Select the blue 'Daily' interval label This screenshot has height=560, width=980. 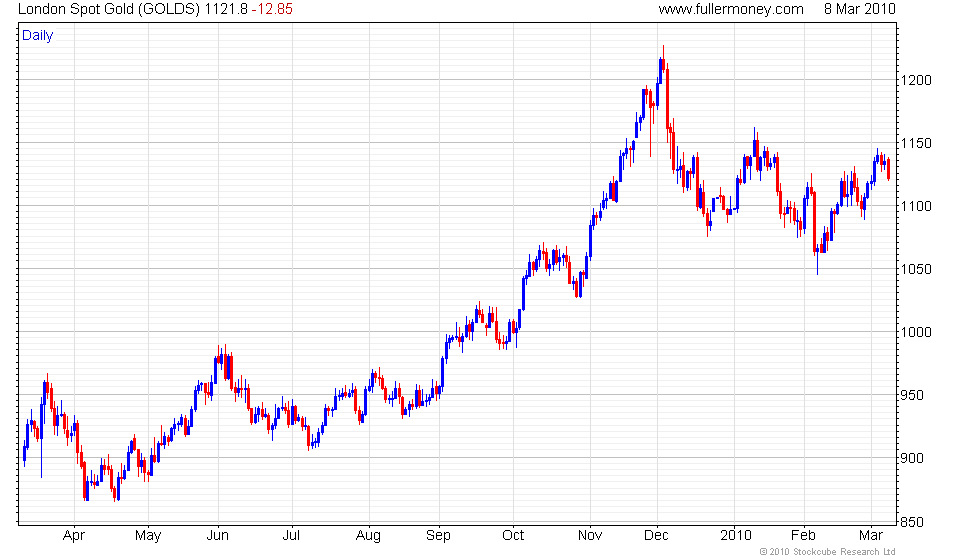pyautogui.click(x=38, y=36)
